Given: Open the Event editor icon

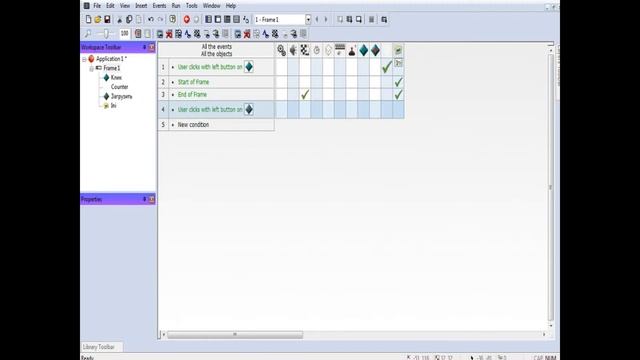Looking at the screenshot, I should click(227, 19).
